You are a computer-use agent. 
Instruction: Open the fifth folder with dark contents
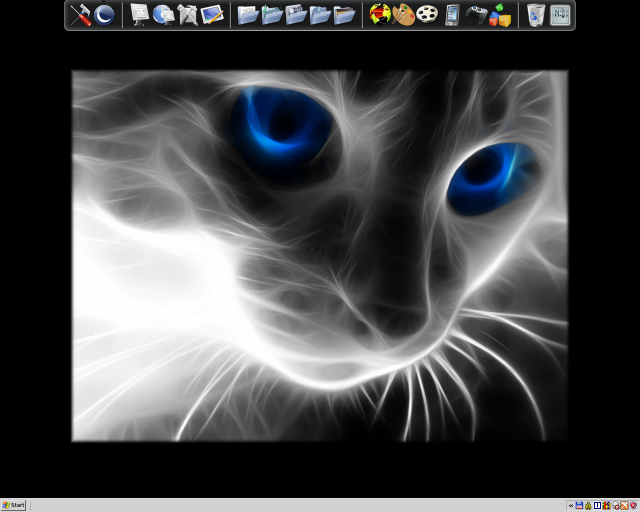pos(344,15)
